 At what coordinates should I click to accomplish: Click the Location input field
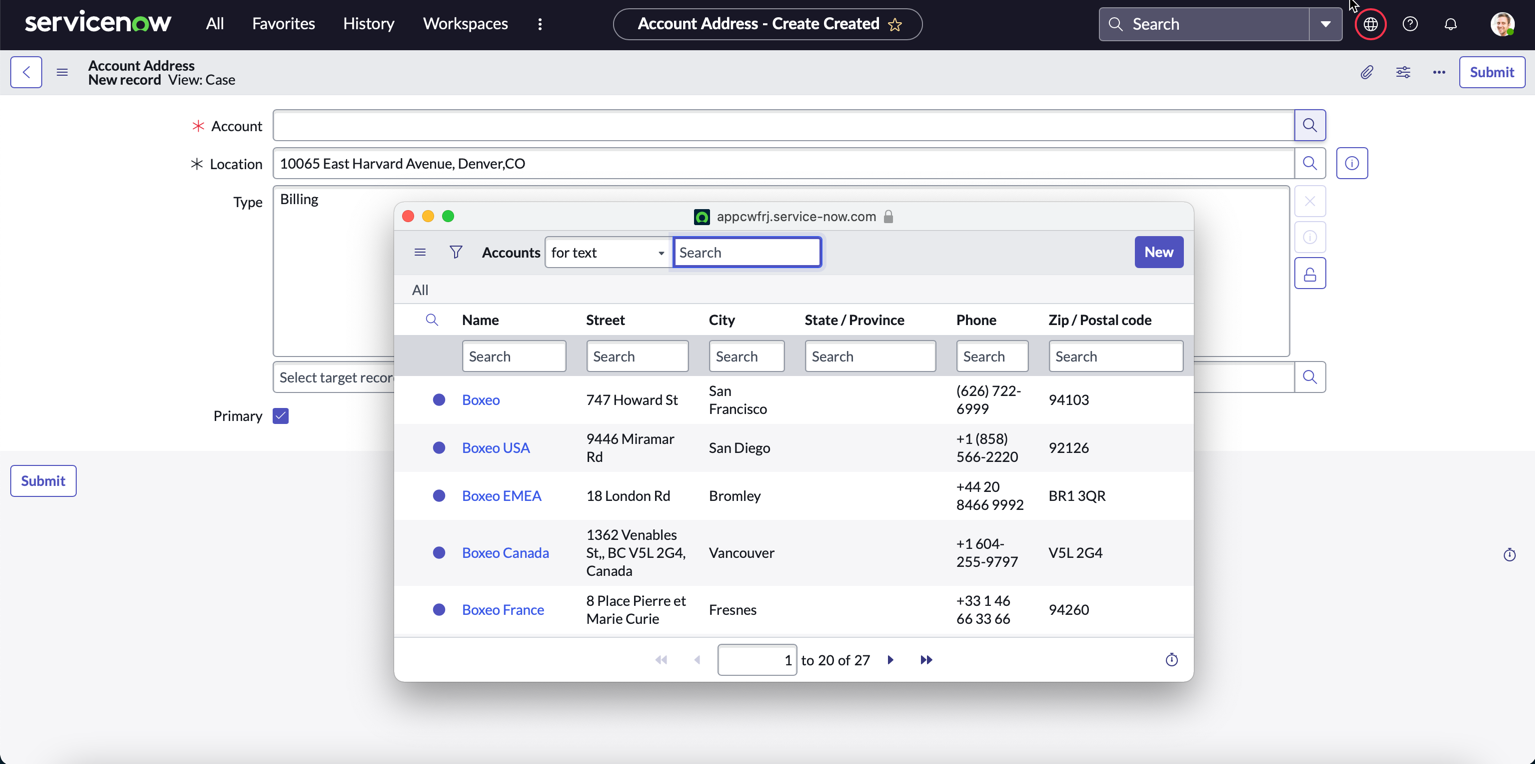click(784, 163)
